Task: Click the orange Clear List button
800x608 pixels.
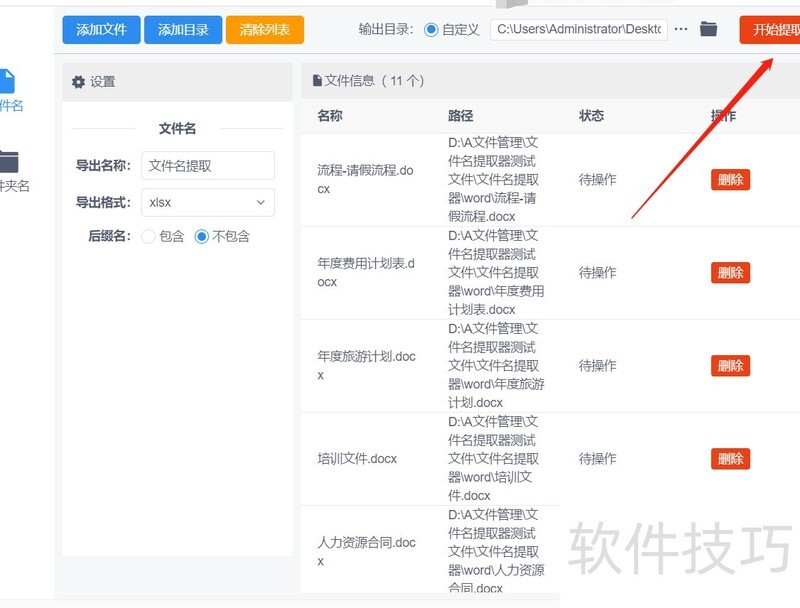Action: [x=265, y=30]
